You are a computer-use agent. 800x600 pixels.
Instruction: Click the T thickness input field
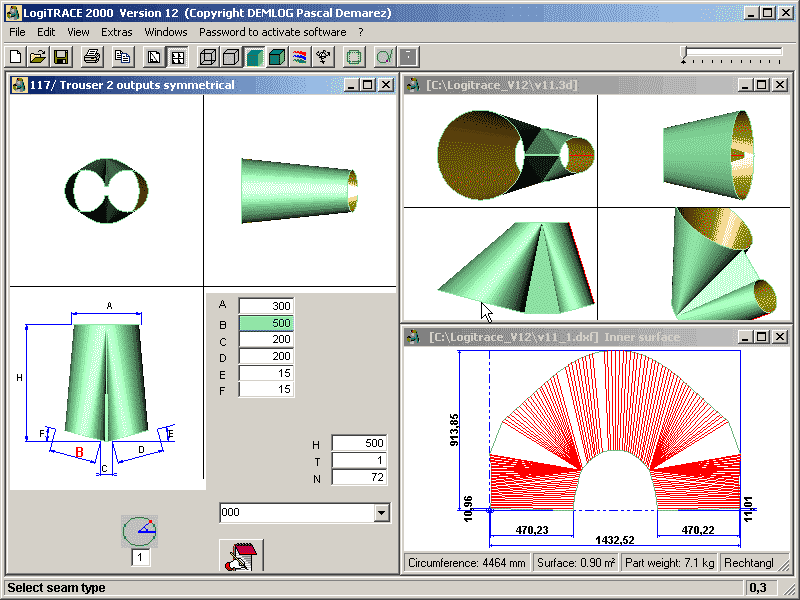[359, 460]
